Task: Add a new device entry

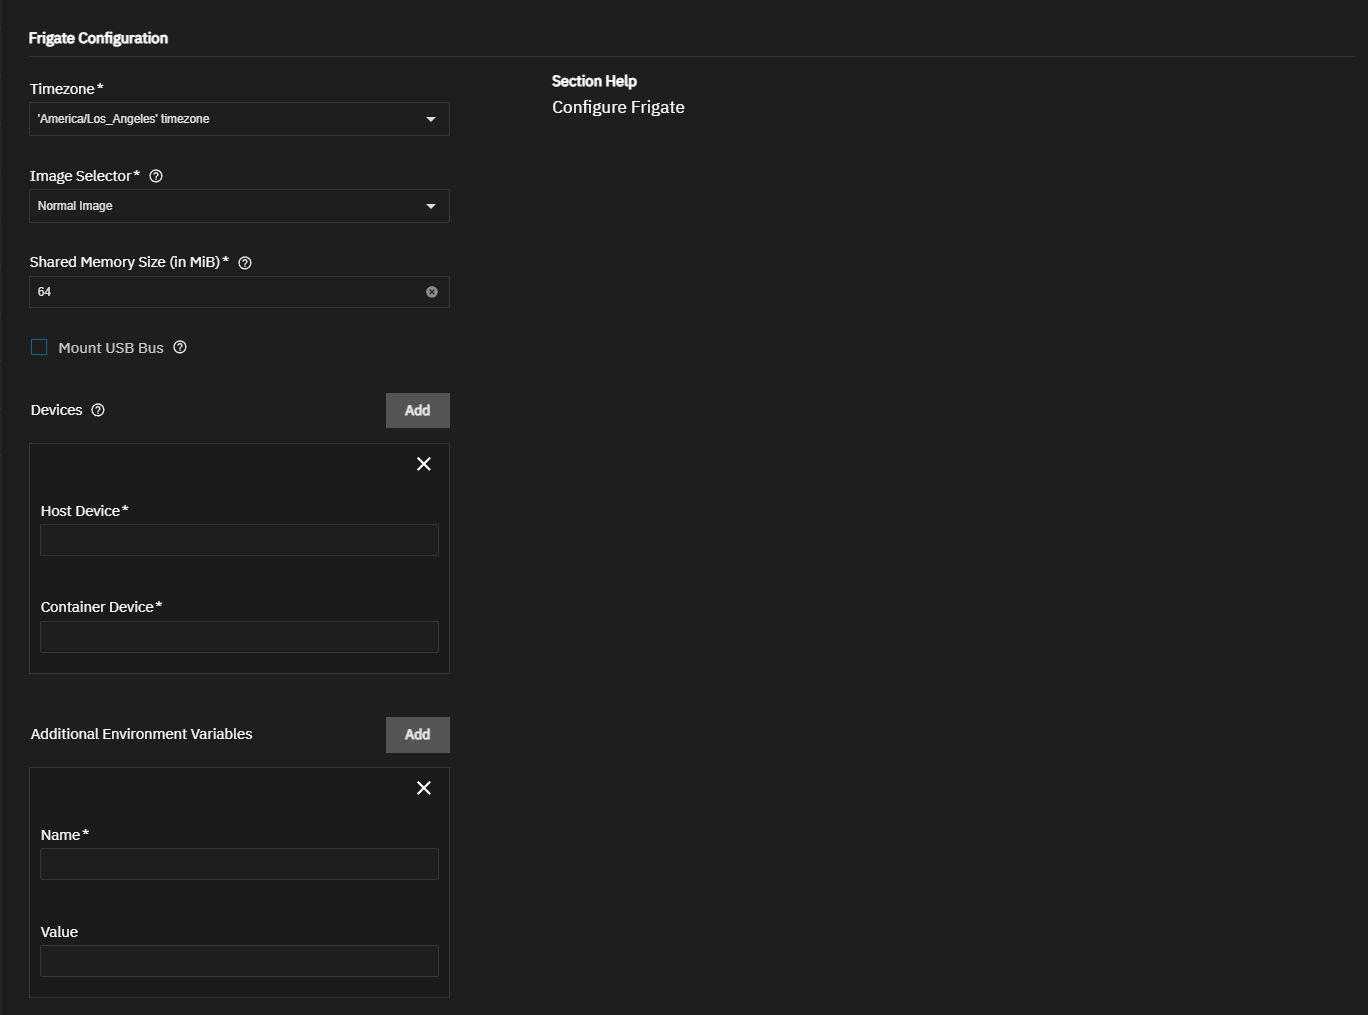Action: pyautogui.click(x=417, y=411)
